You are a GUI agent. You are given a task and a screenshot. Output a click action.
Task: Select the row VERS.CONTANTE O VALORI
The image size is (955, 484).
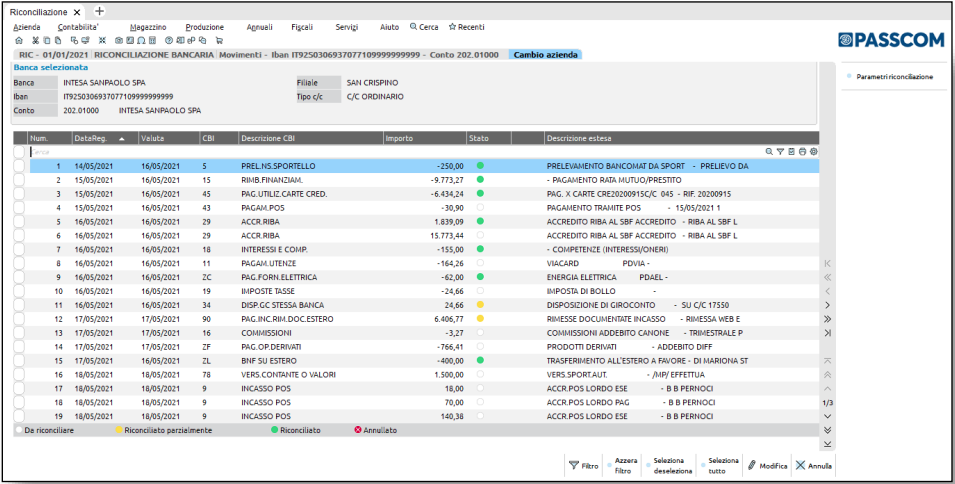click(x=424, y=374)
